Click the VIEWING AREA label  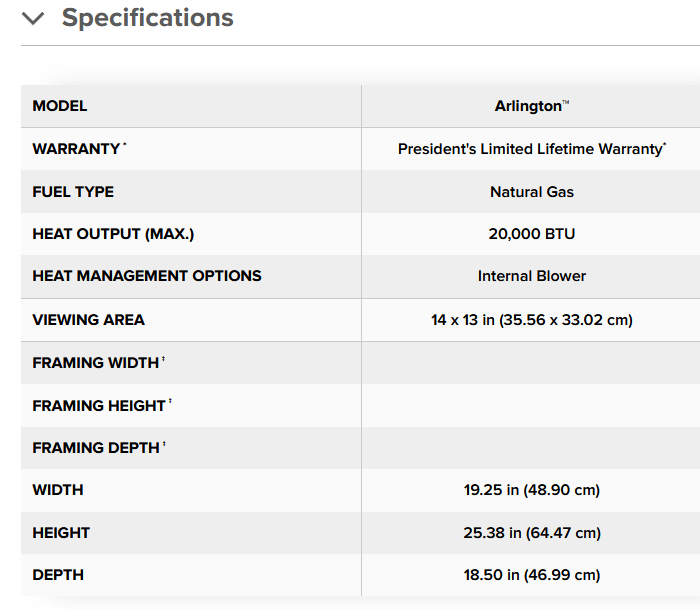click(88, 320)
